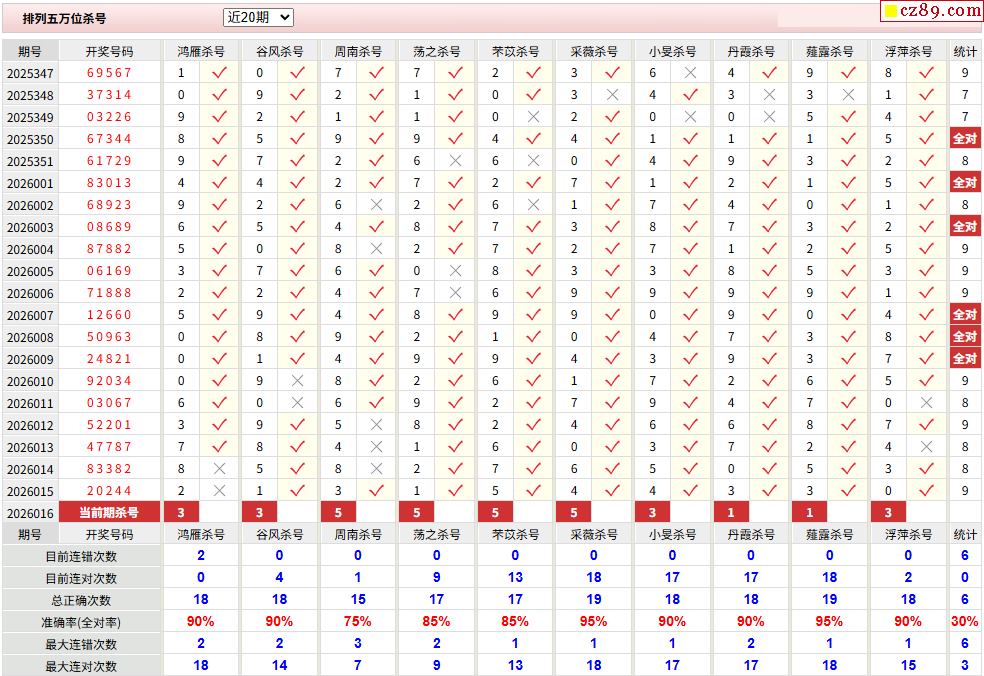Click the X mark for 采薇杀号 in row 2025348
The image size is (984, 676).
coord(612,95)
